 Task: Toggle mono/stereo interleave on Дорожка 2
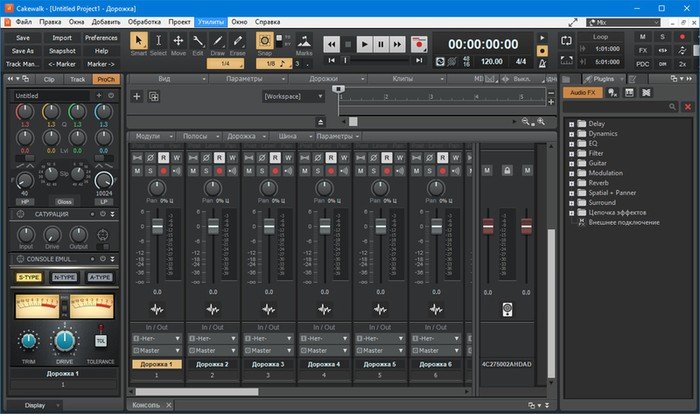[193, 158]
